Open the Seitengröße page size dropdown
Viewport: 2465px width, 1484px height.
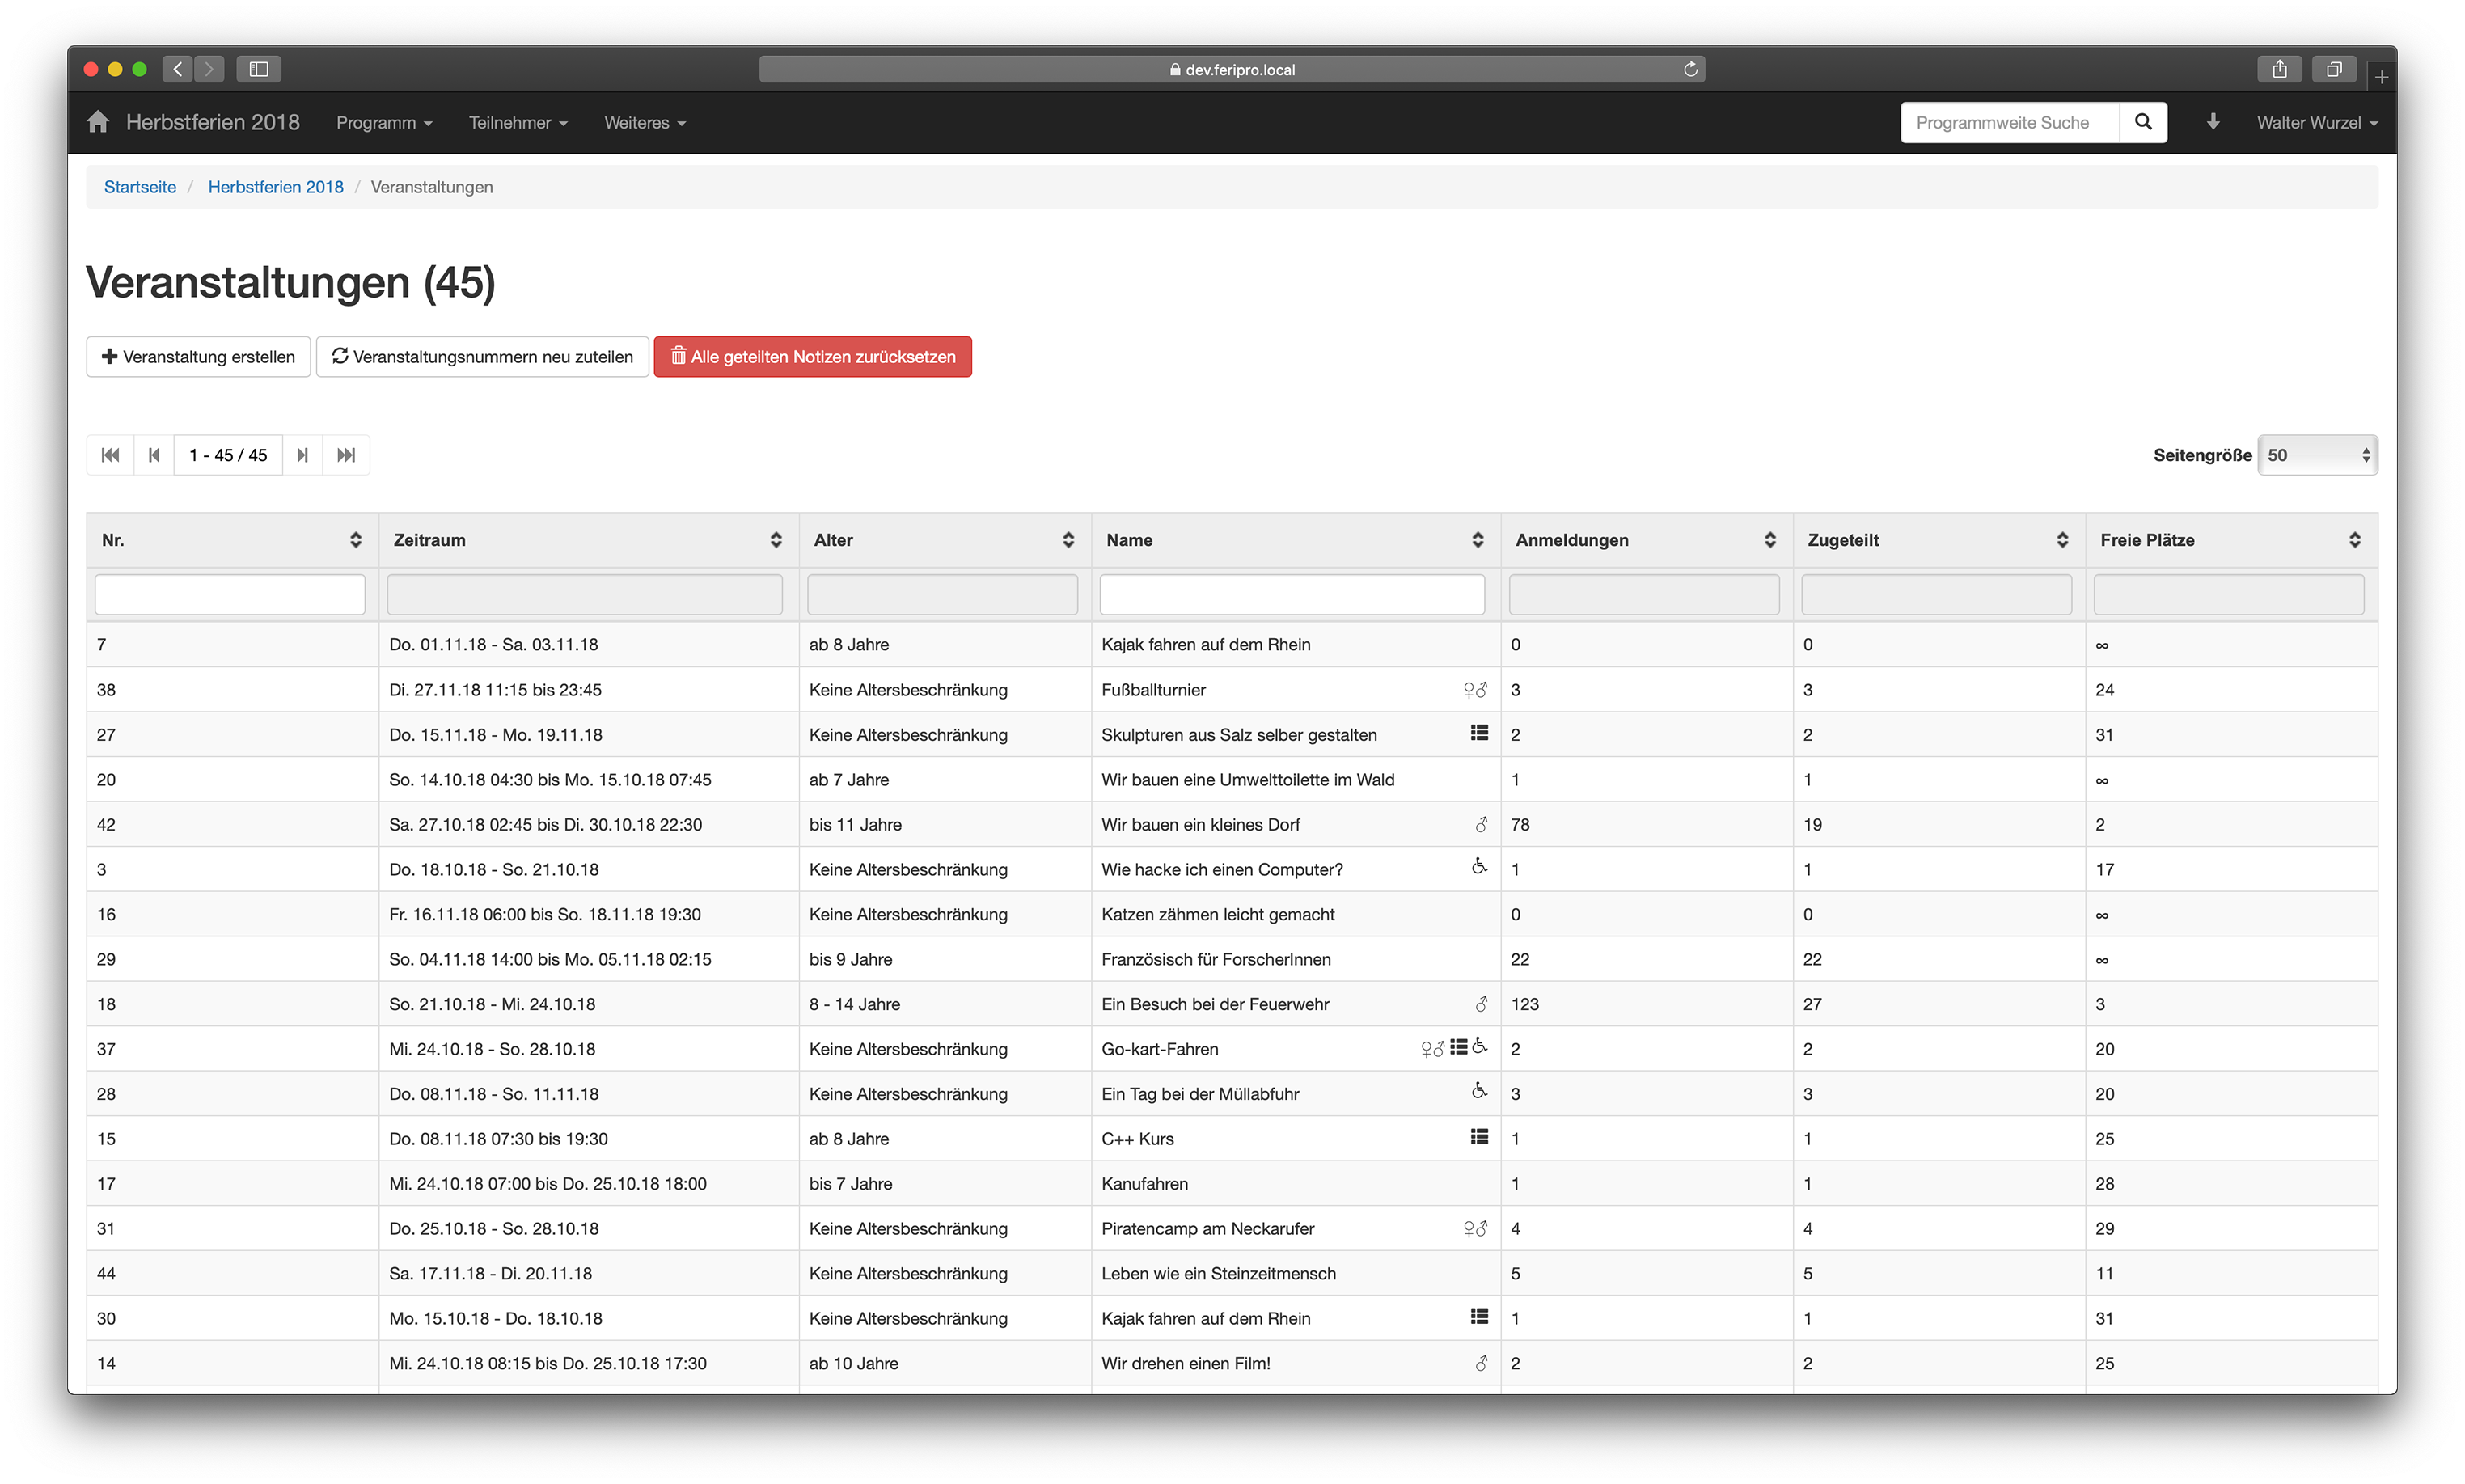[x=2316, y=455]
